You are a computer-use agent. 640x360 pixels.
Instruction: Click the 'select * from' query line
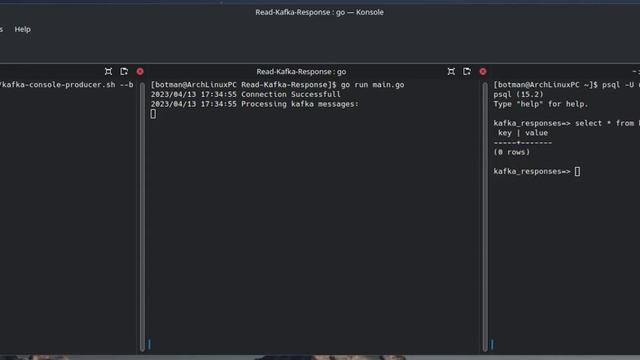click(x=567, y=123)
